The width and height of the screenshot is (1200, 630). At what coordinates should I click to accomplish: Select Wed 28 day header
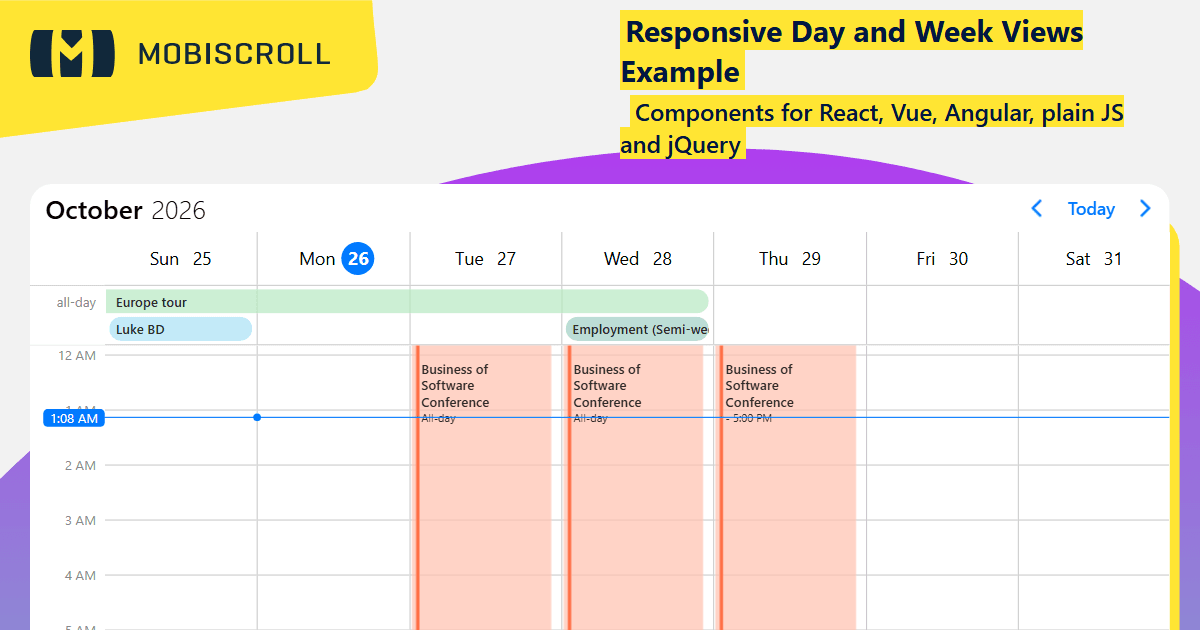tap(638, 259)
